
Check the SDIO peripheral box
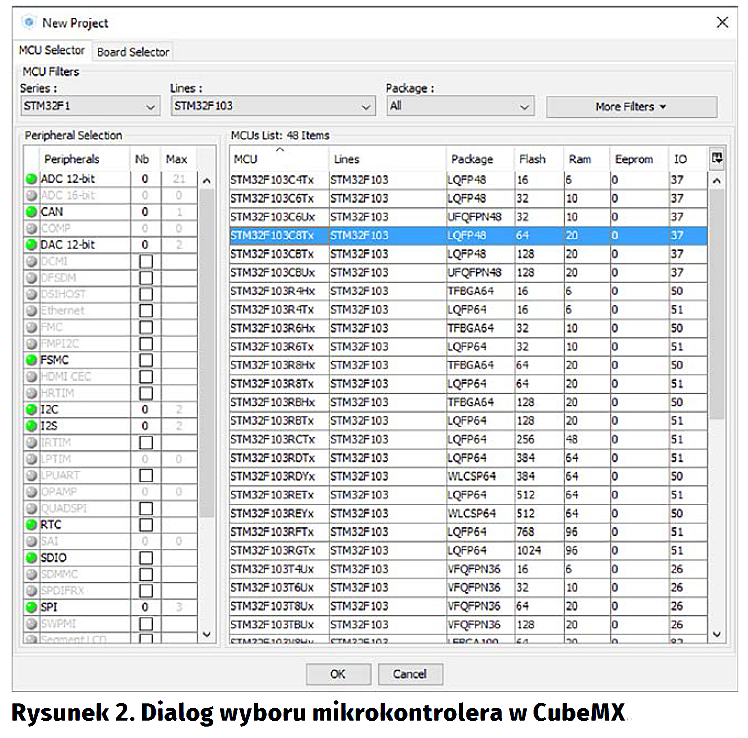coord(146,558)
